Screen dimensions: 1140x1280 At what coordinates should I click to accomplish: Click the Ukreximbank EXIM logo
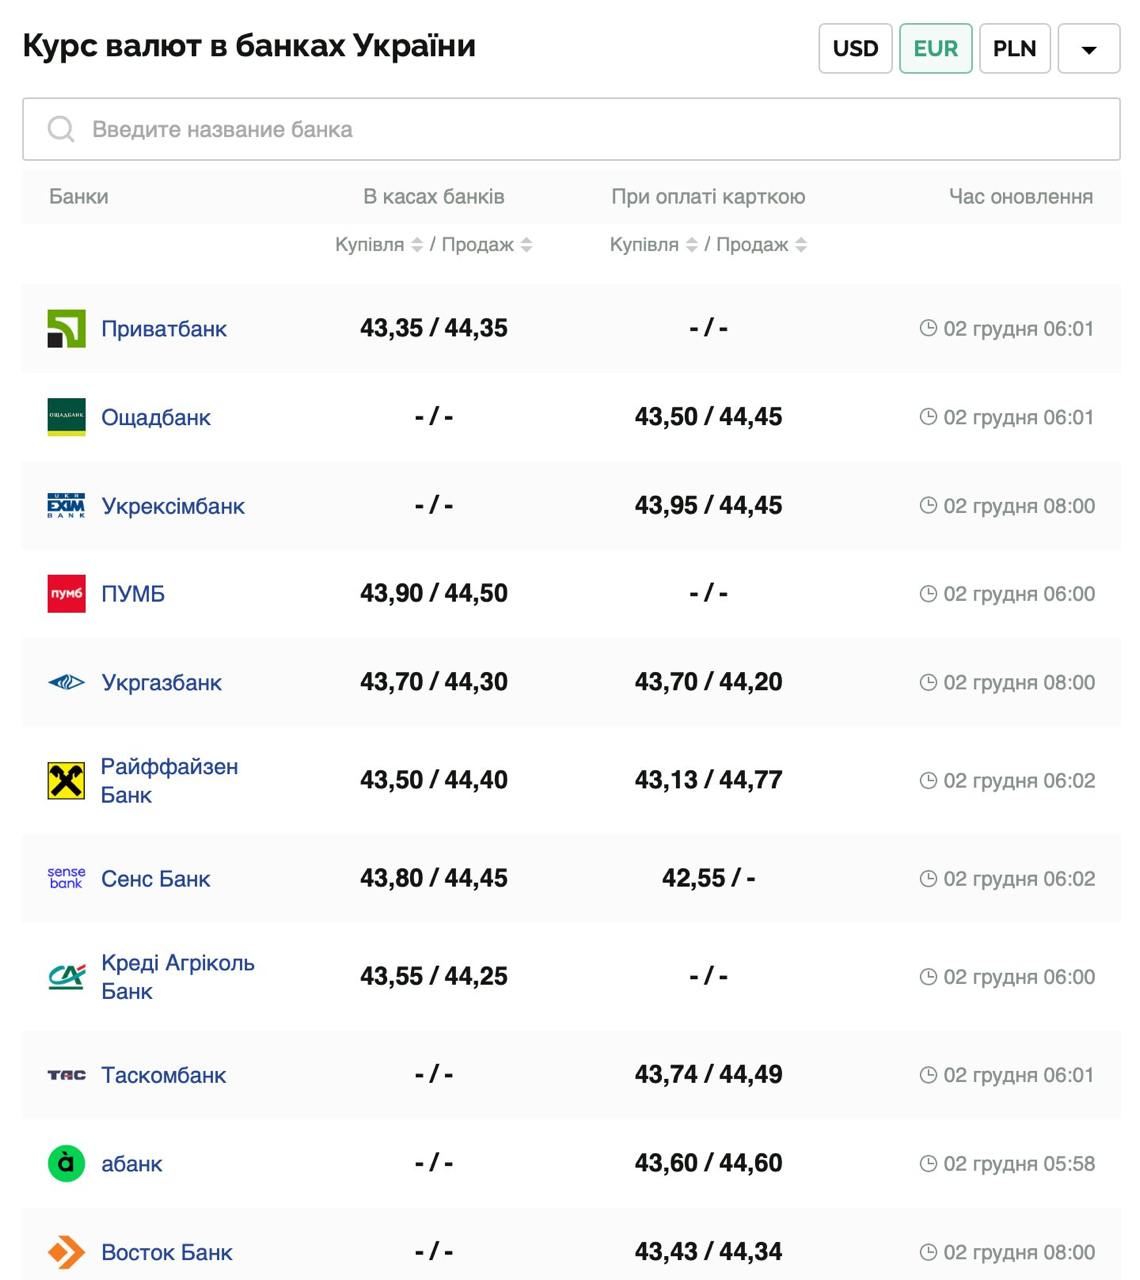coord(66,506)
